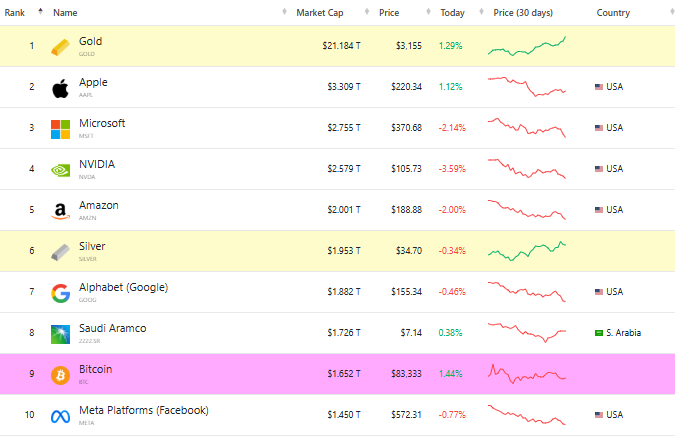Click the USA flag in NVIDIA row
This screenshot has height=436, width=675.
(x=598, y=169)
